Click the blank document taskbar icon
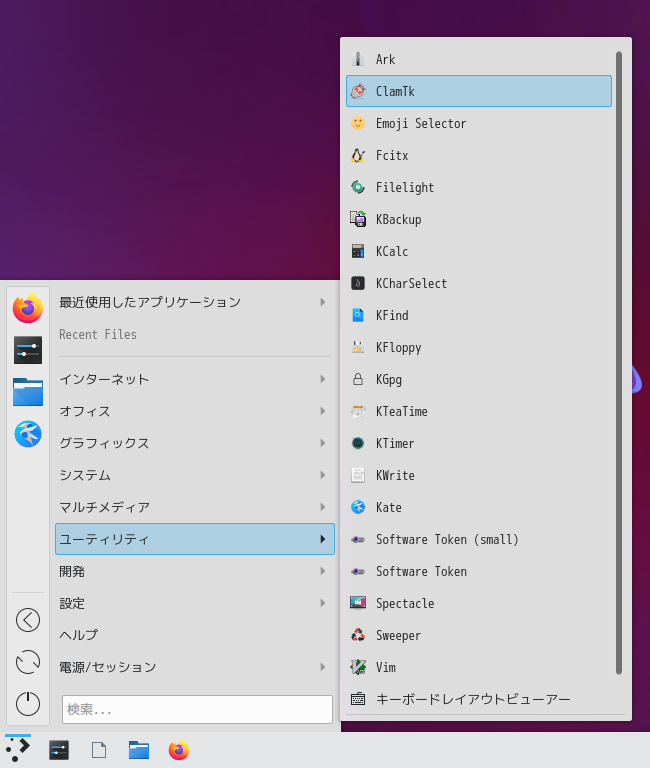Viewport: 650px width, 768px height. coord(99,750)
